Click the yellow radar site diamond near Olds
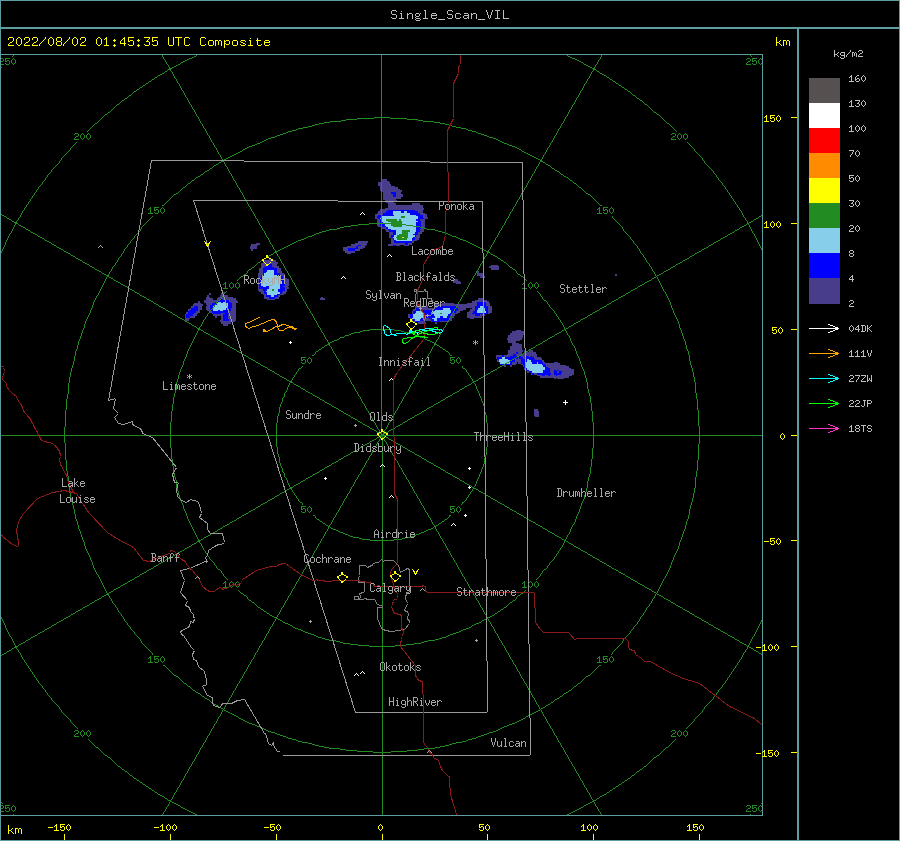The width and height of the screenshot is (900, 841). coord(382,435)
